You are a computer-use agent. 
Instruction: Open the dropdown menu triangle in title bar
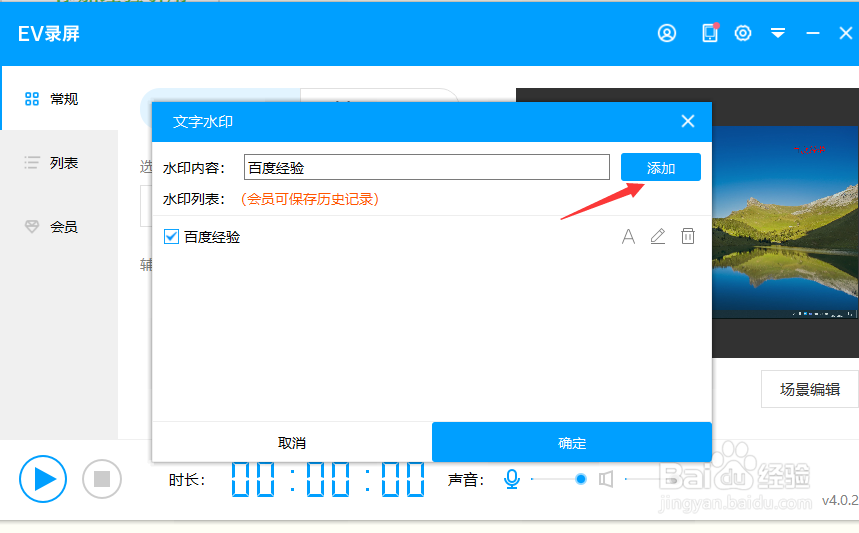coord(778,33)
